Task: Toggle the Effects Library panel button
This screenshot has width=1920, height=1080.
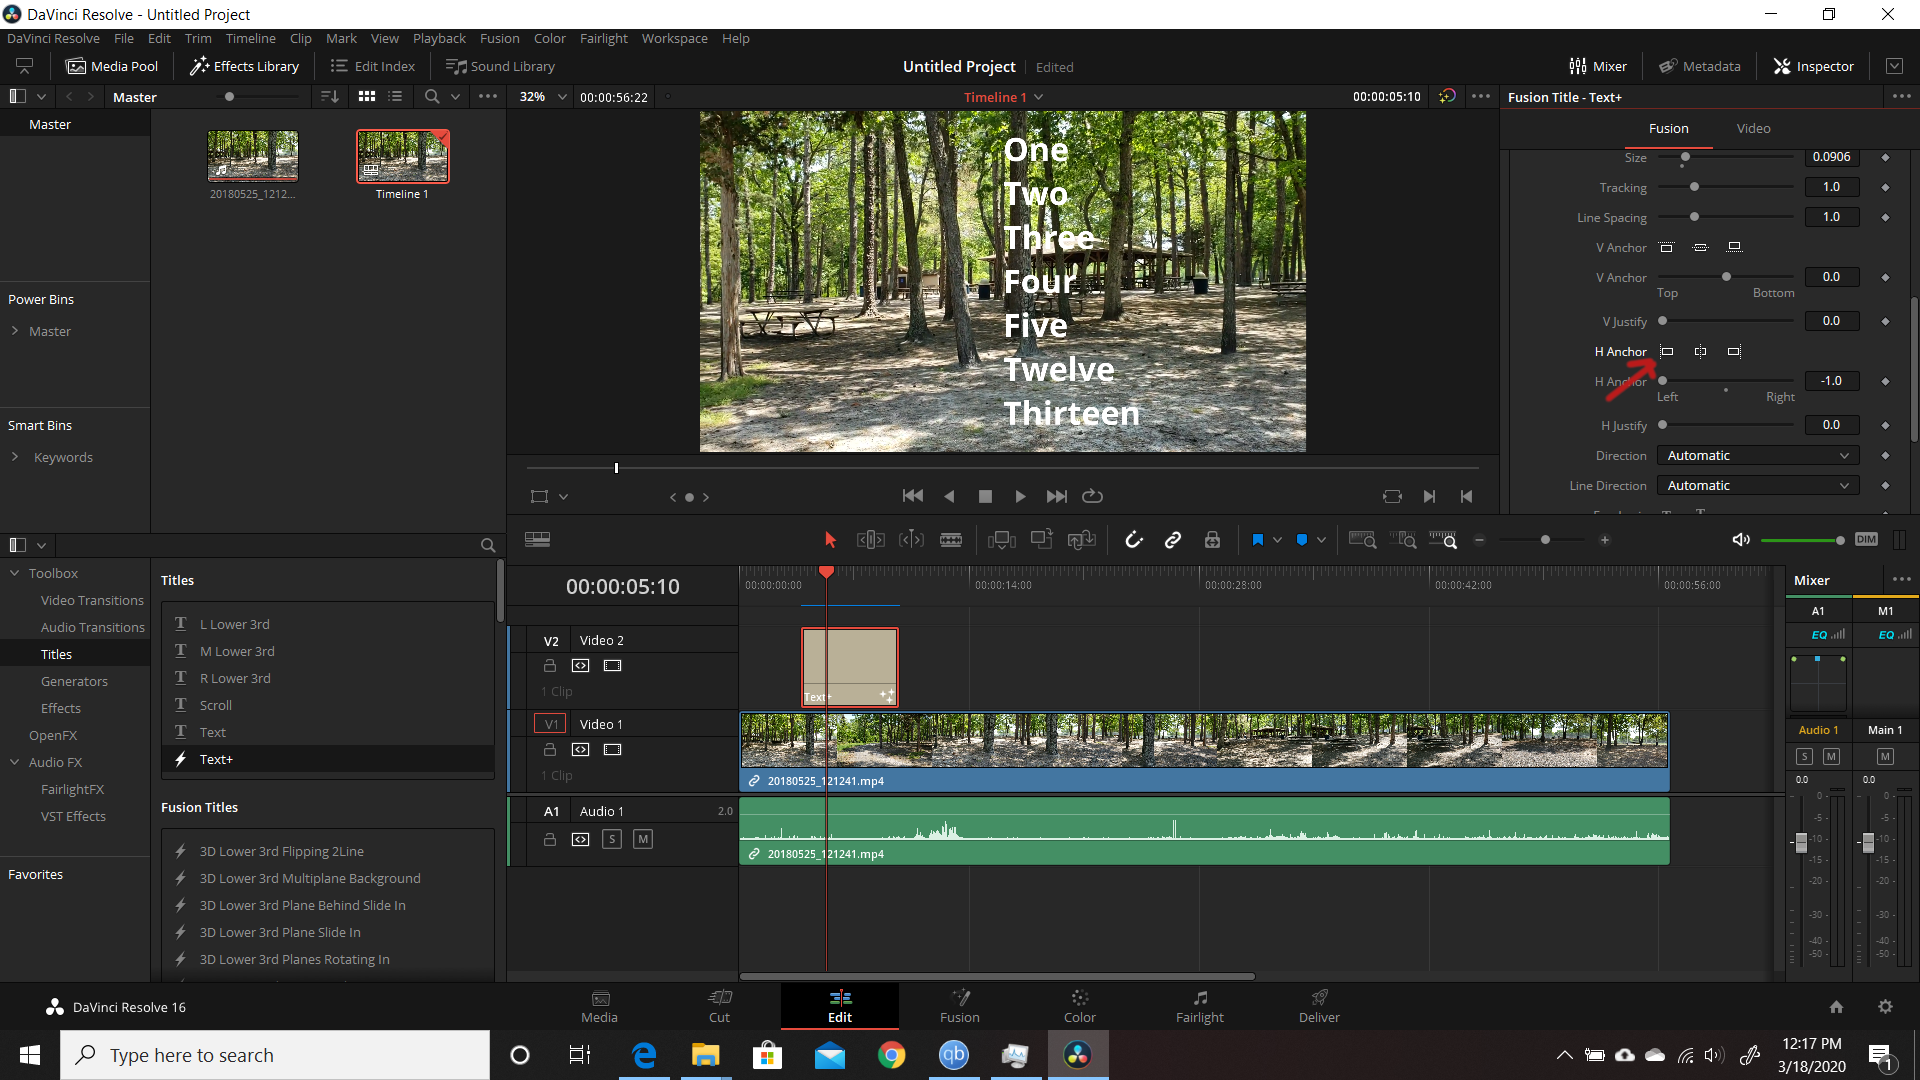Action: pyautogui.click(x=245, y=66)
